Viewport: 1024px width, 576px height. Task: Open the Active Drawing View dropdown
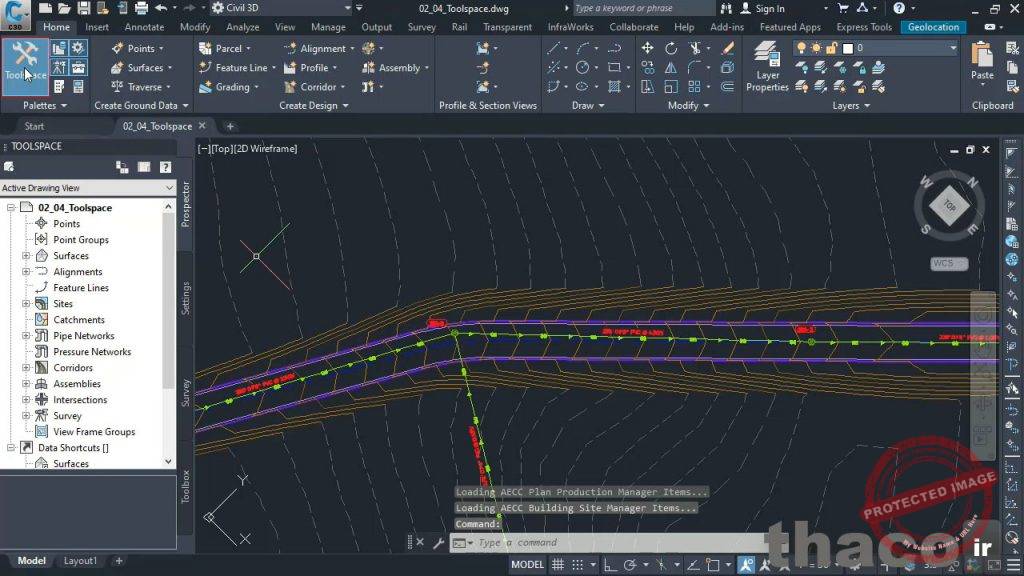coord(170,187)
